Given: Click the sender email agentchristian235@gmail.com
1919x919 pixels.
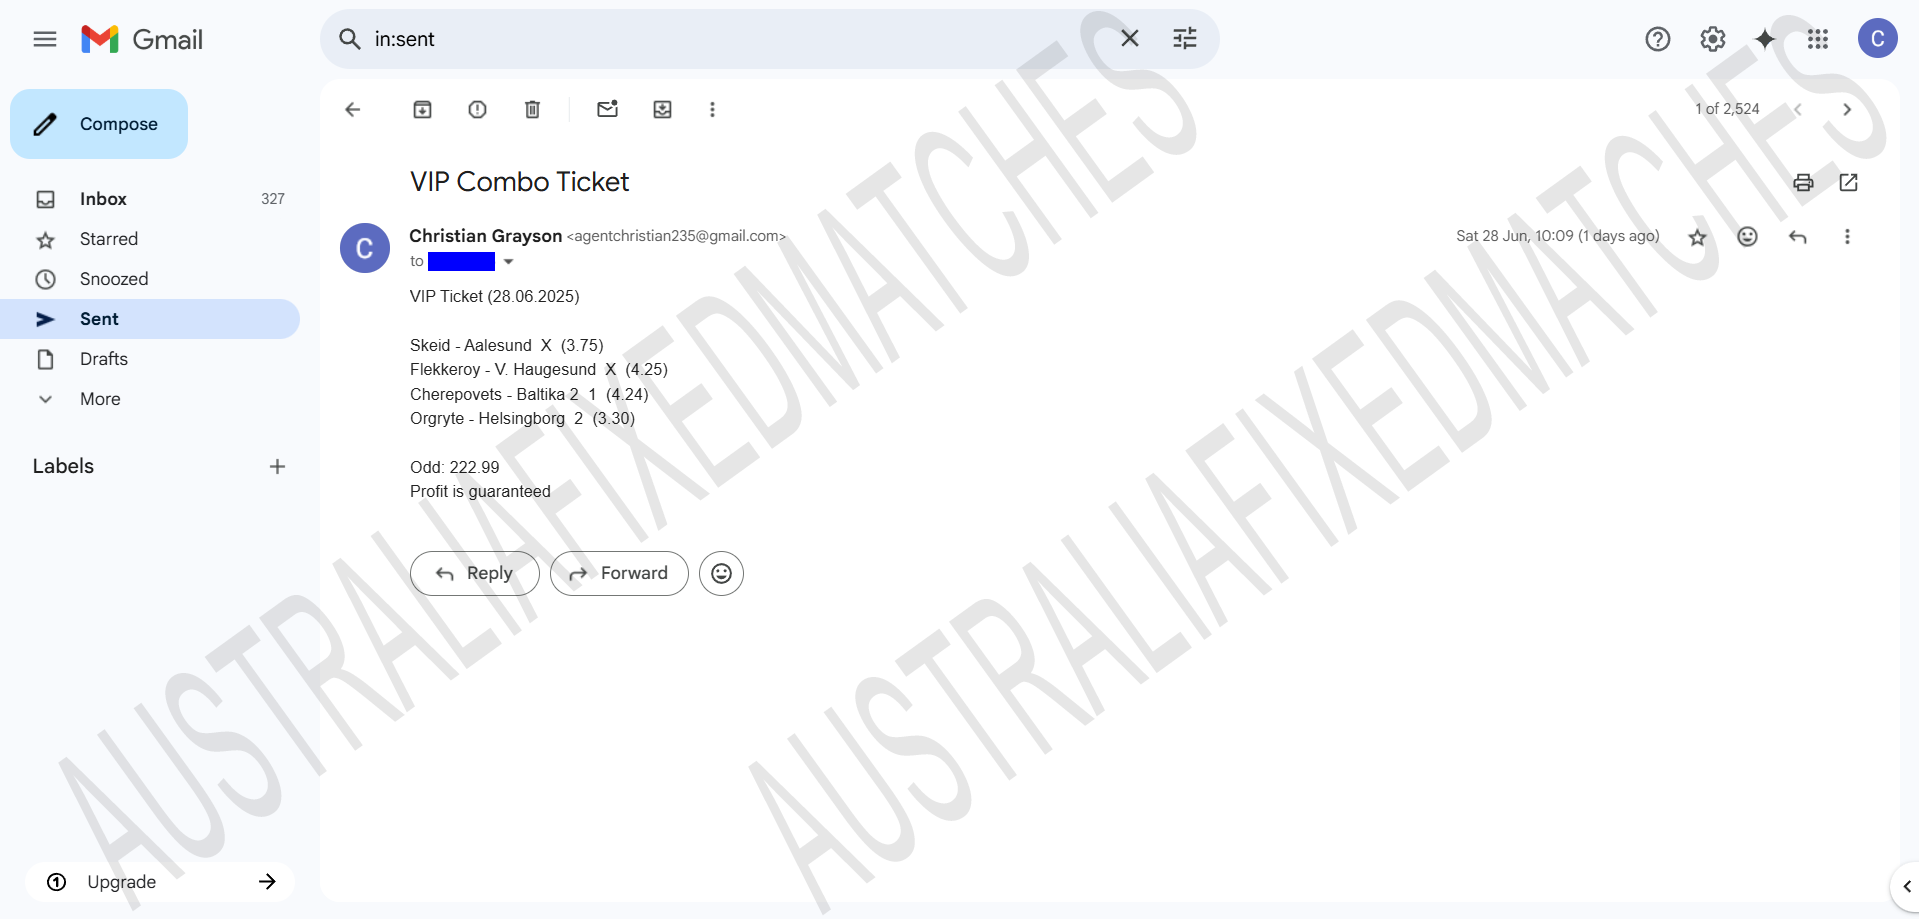Looking at the screenshot, I should pos(676,236).
